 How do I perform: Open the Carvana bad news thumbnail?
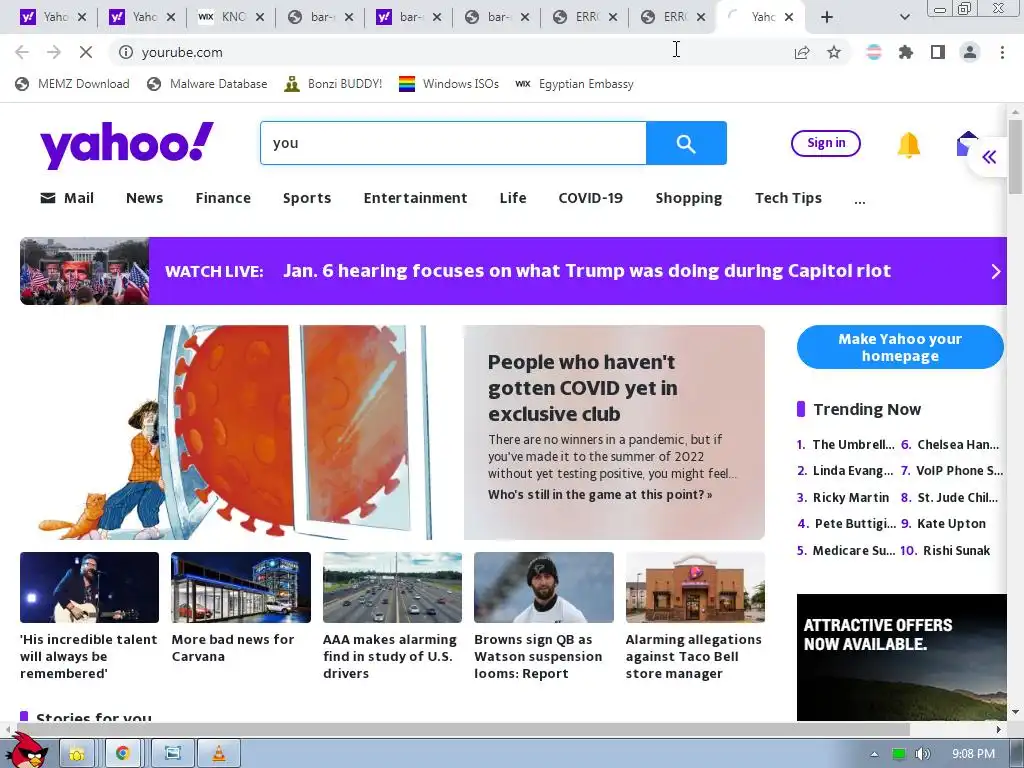[x=241, y=587]
